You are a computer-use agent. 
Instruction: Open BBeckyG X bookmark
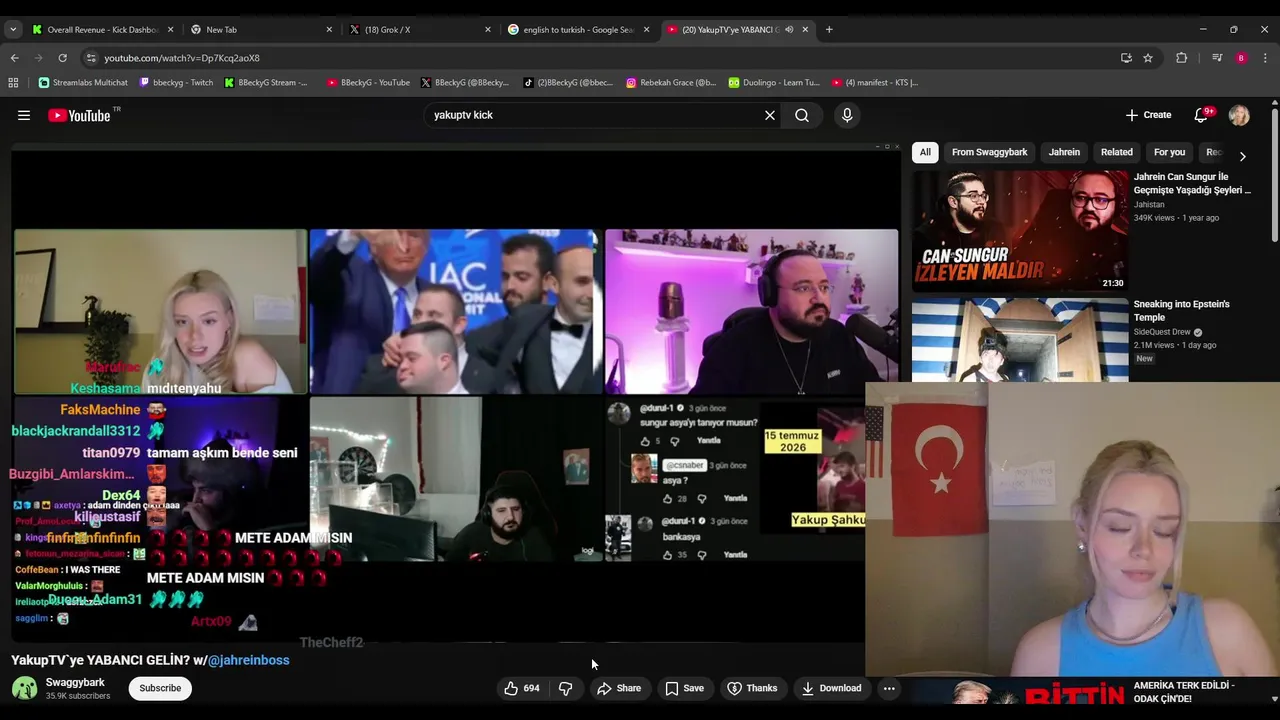click(465, 83)
